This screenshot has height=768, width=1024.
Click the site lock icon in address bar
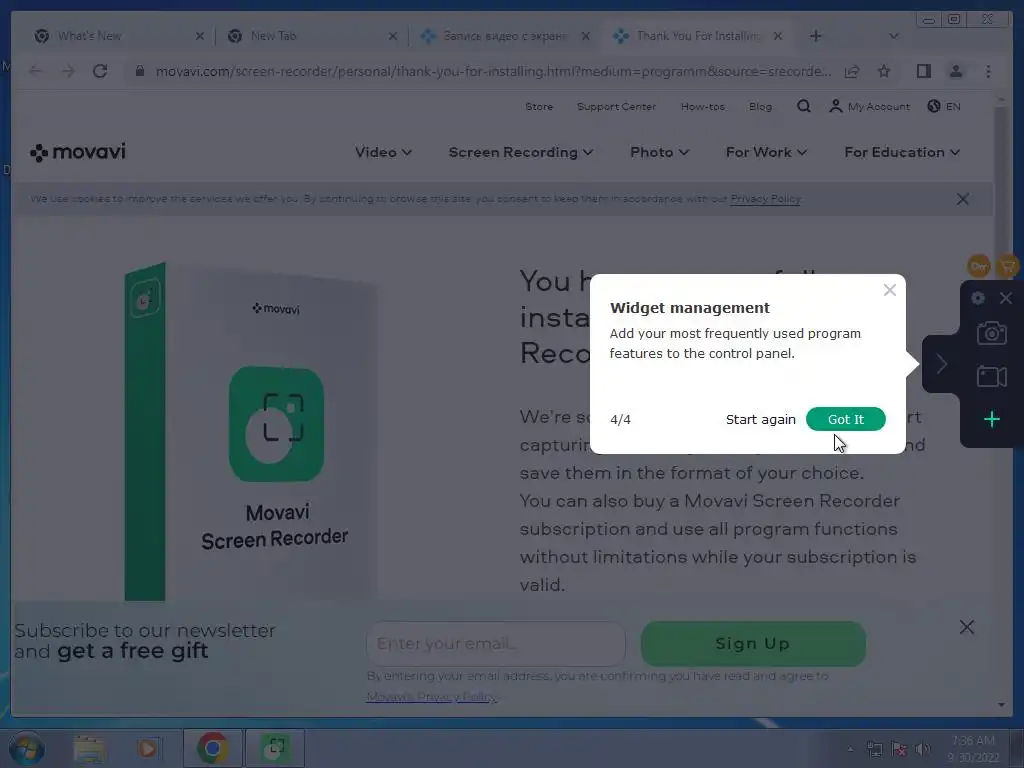(x=139, y=71)
